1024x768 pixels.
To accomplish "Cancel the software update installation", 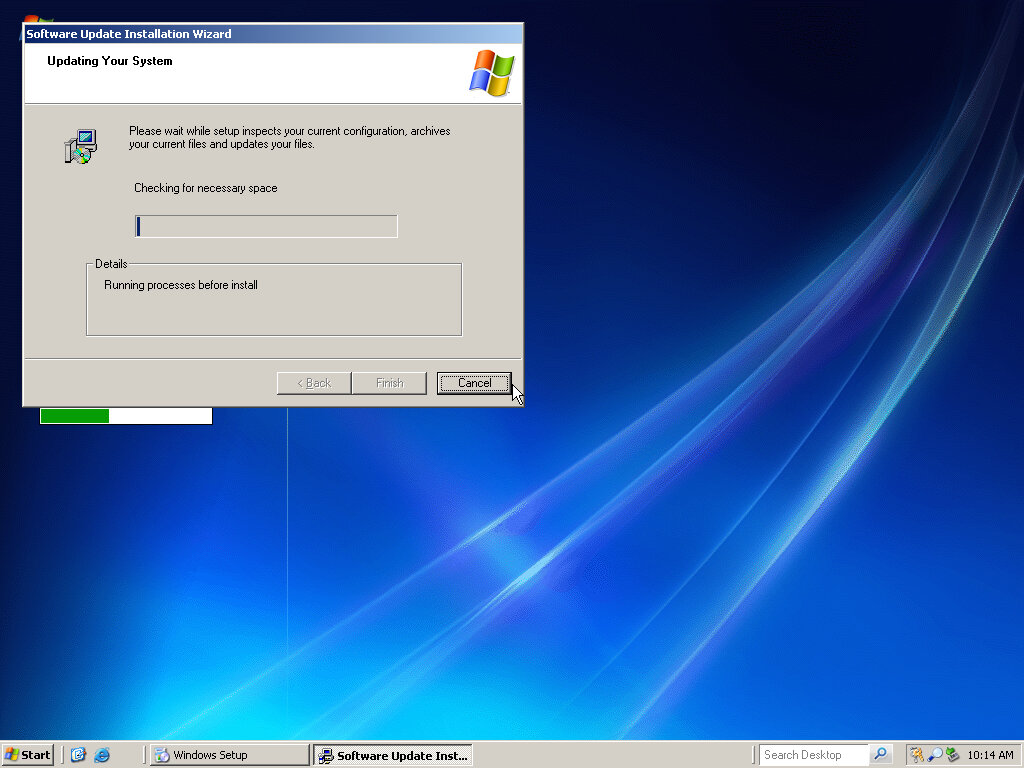I will click(474, 383).
